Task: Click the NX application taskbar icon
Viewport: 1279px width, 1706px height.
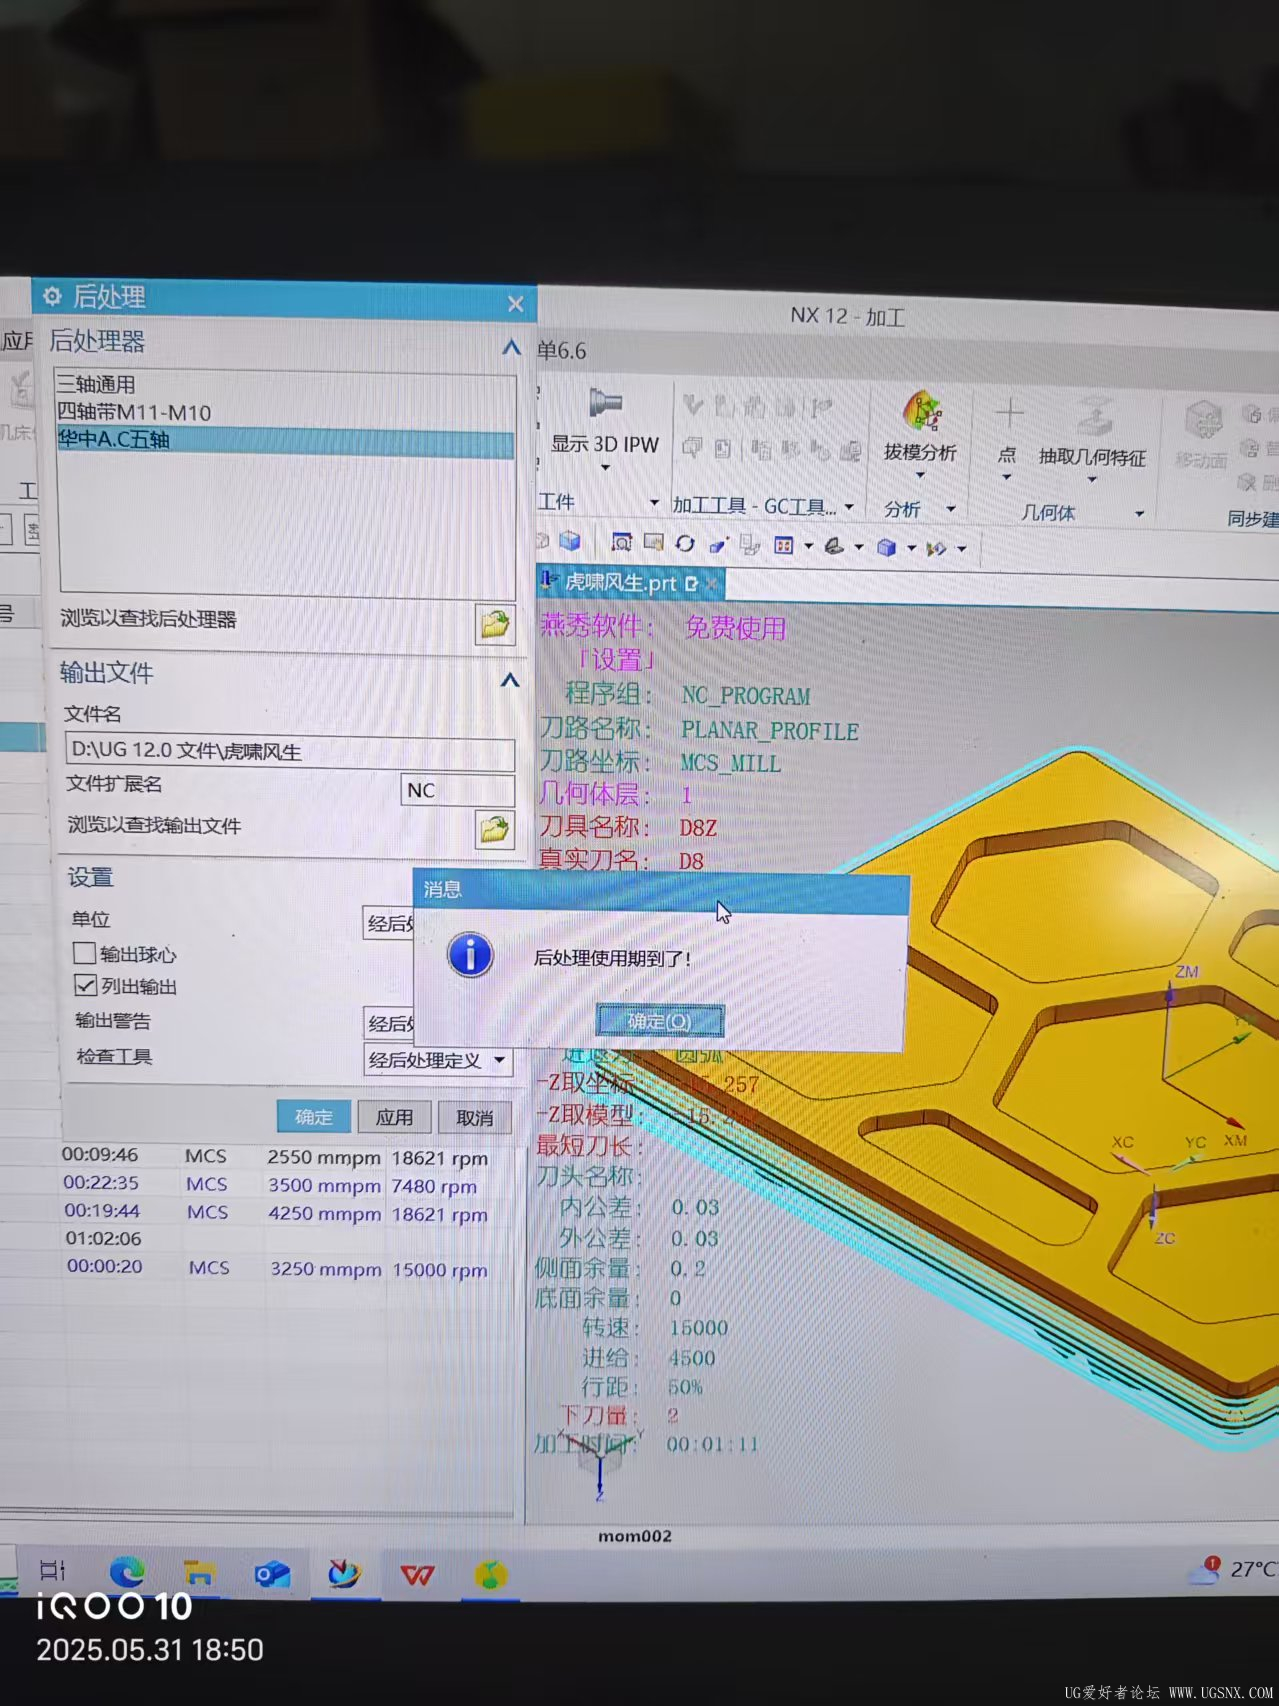Action: [x=344, y=1574]
